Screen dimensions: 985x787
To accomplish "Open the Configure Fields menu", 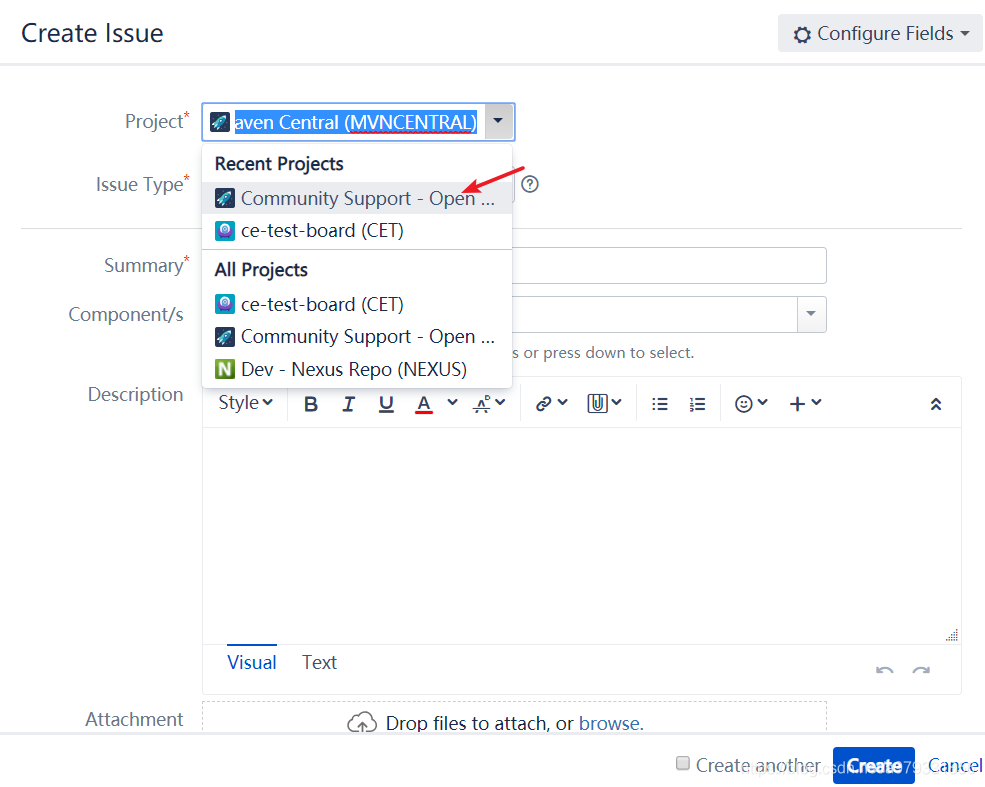I will [x=880, y=33].
